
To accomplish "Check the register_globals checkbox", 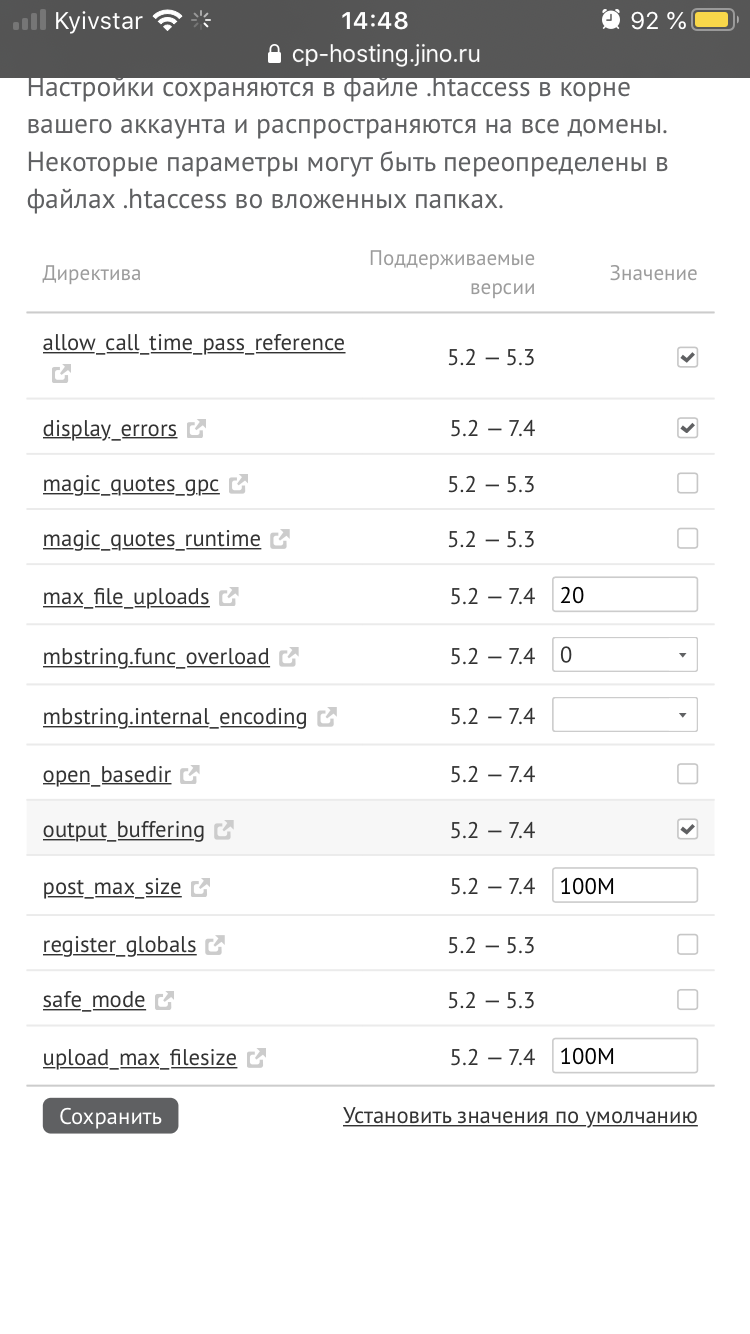I will point(687,944).
